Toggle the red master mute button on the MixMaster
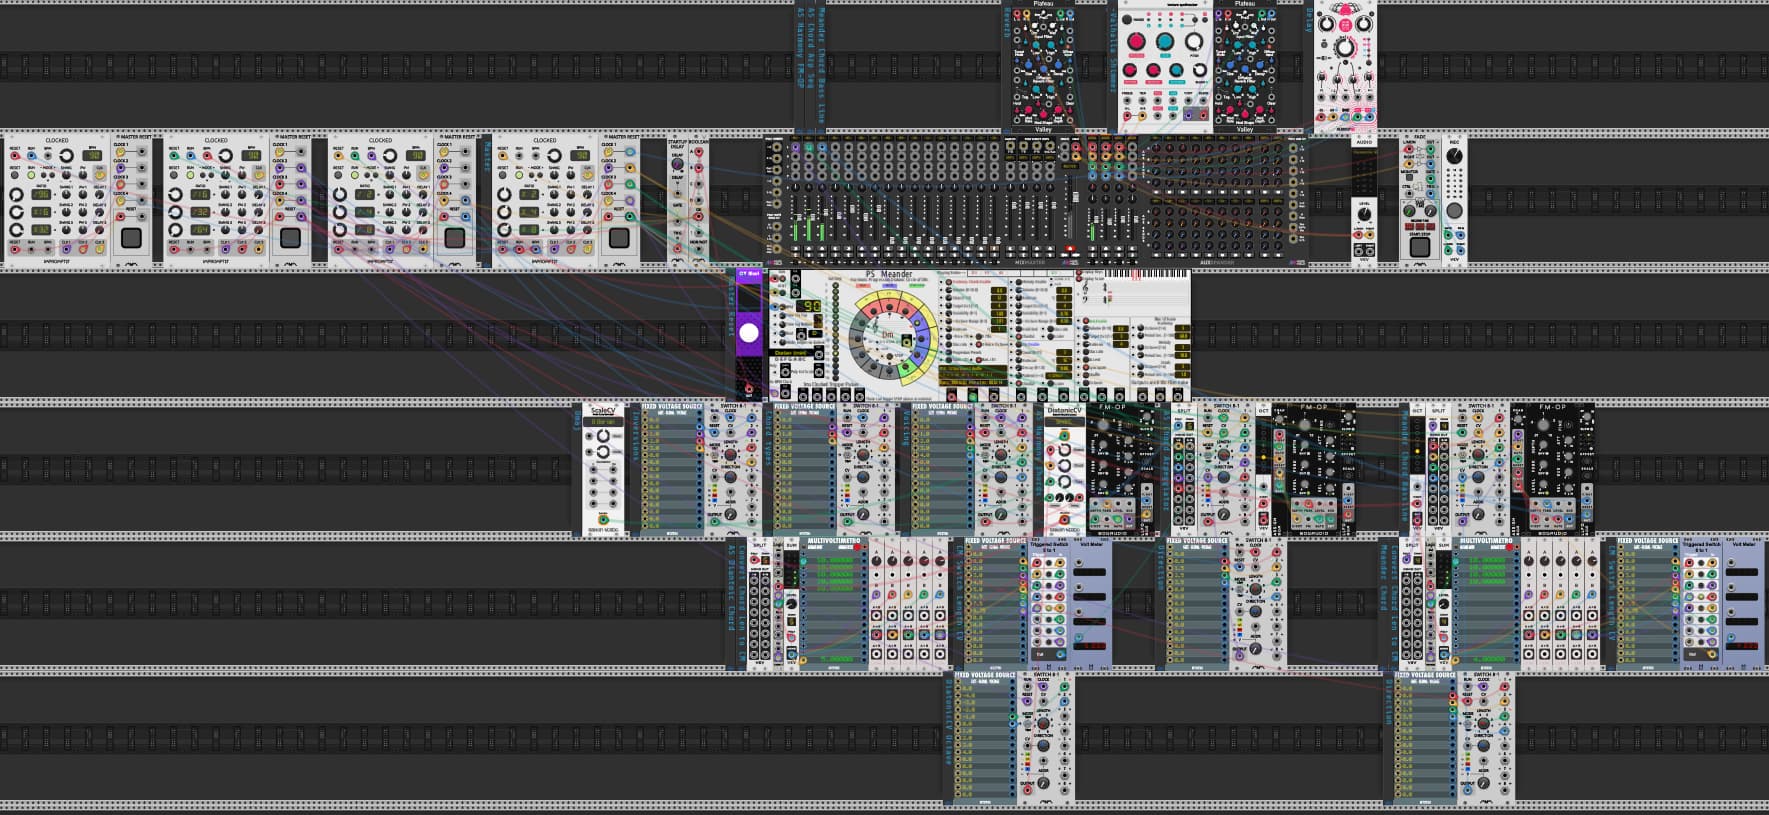Screen dimensions: 1769x815 point(1069,248)
